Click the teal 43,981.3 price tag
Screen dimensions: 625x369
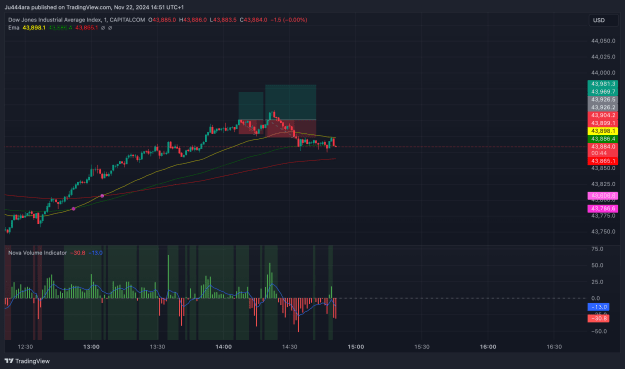(603, 84)
